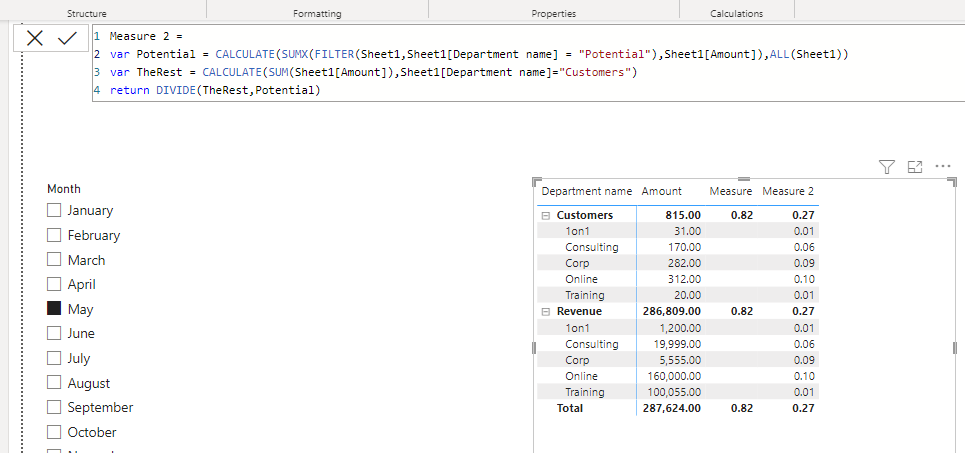Open the More options ellipsis on the visual

(x=943, y=166)
